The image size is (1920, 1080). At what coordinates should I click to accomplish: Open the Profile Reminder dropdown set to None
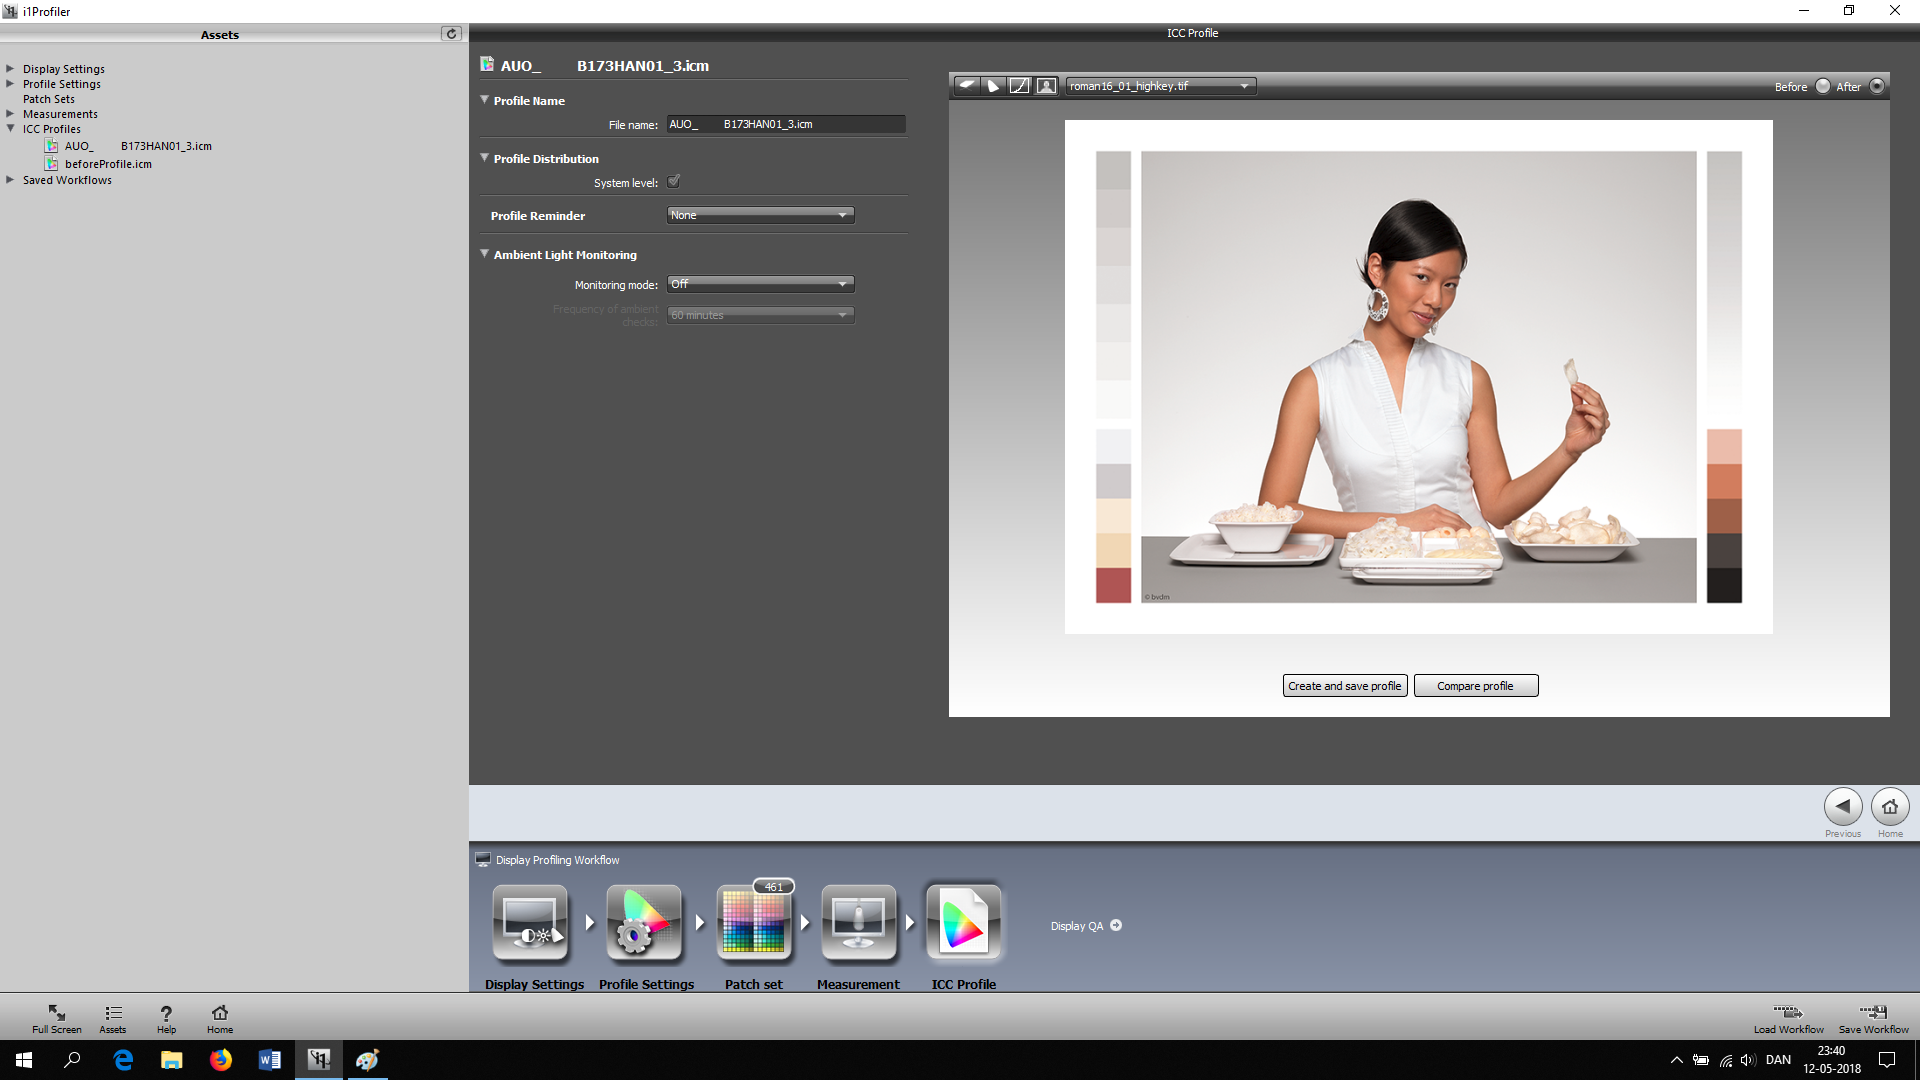[x=760, y=214]
